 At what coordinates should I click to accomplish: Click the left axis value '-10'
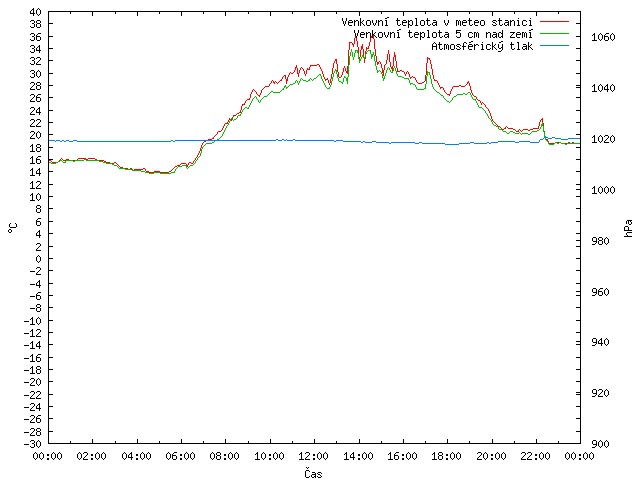[33, 321]
